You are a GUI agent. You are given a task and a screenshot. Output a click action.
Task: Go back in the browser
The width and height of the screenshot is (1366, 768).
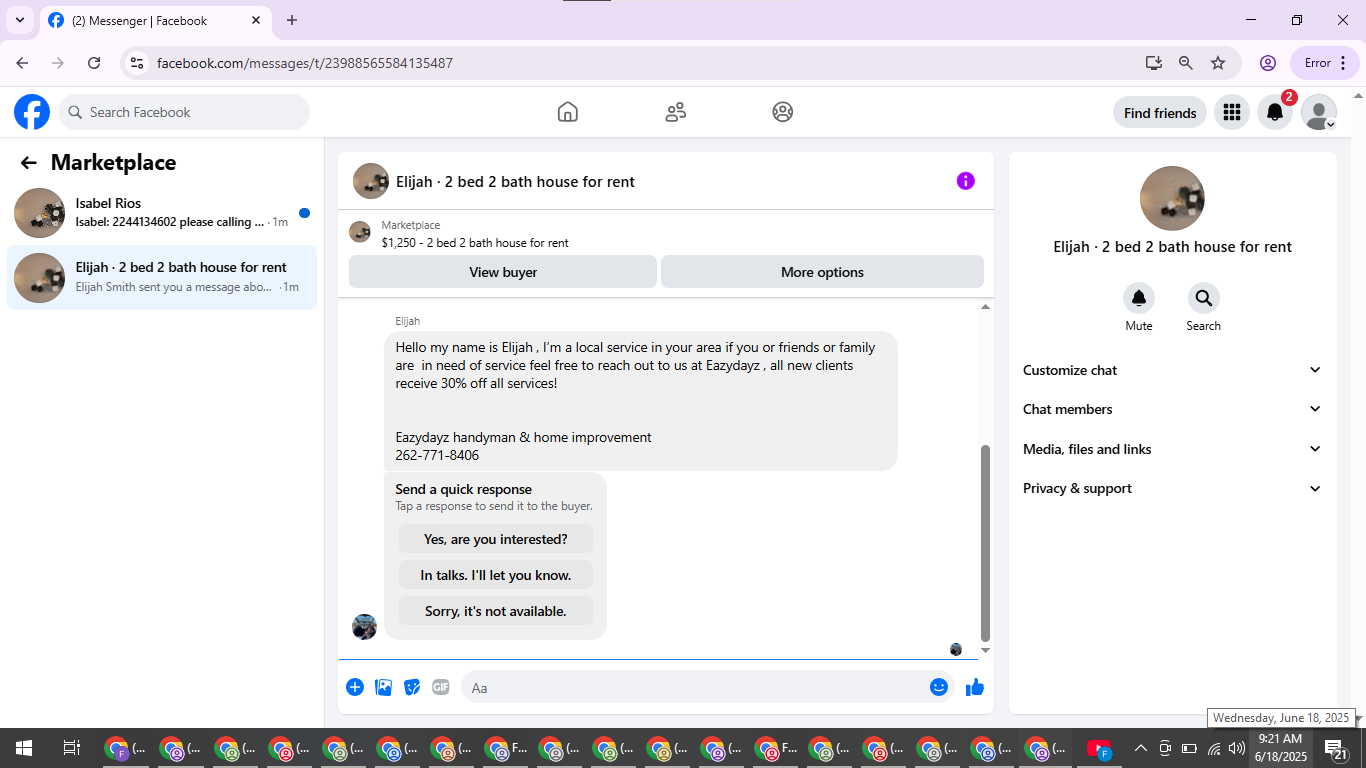[22, 63]
